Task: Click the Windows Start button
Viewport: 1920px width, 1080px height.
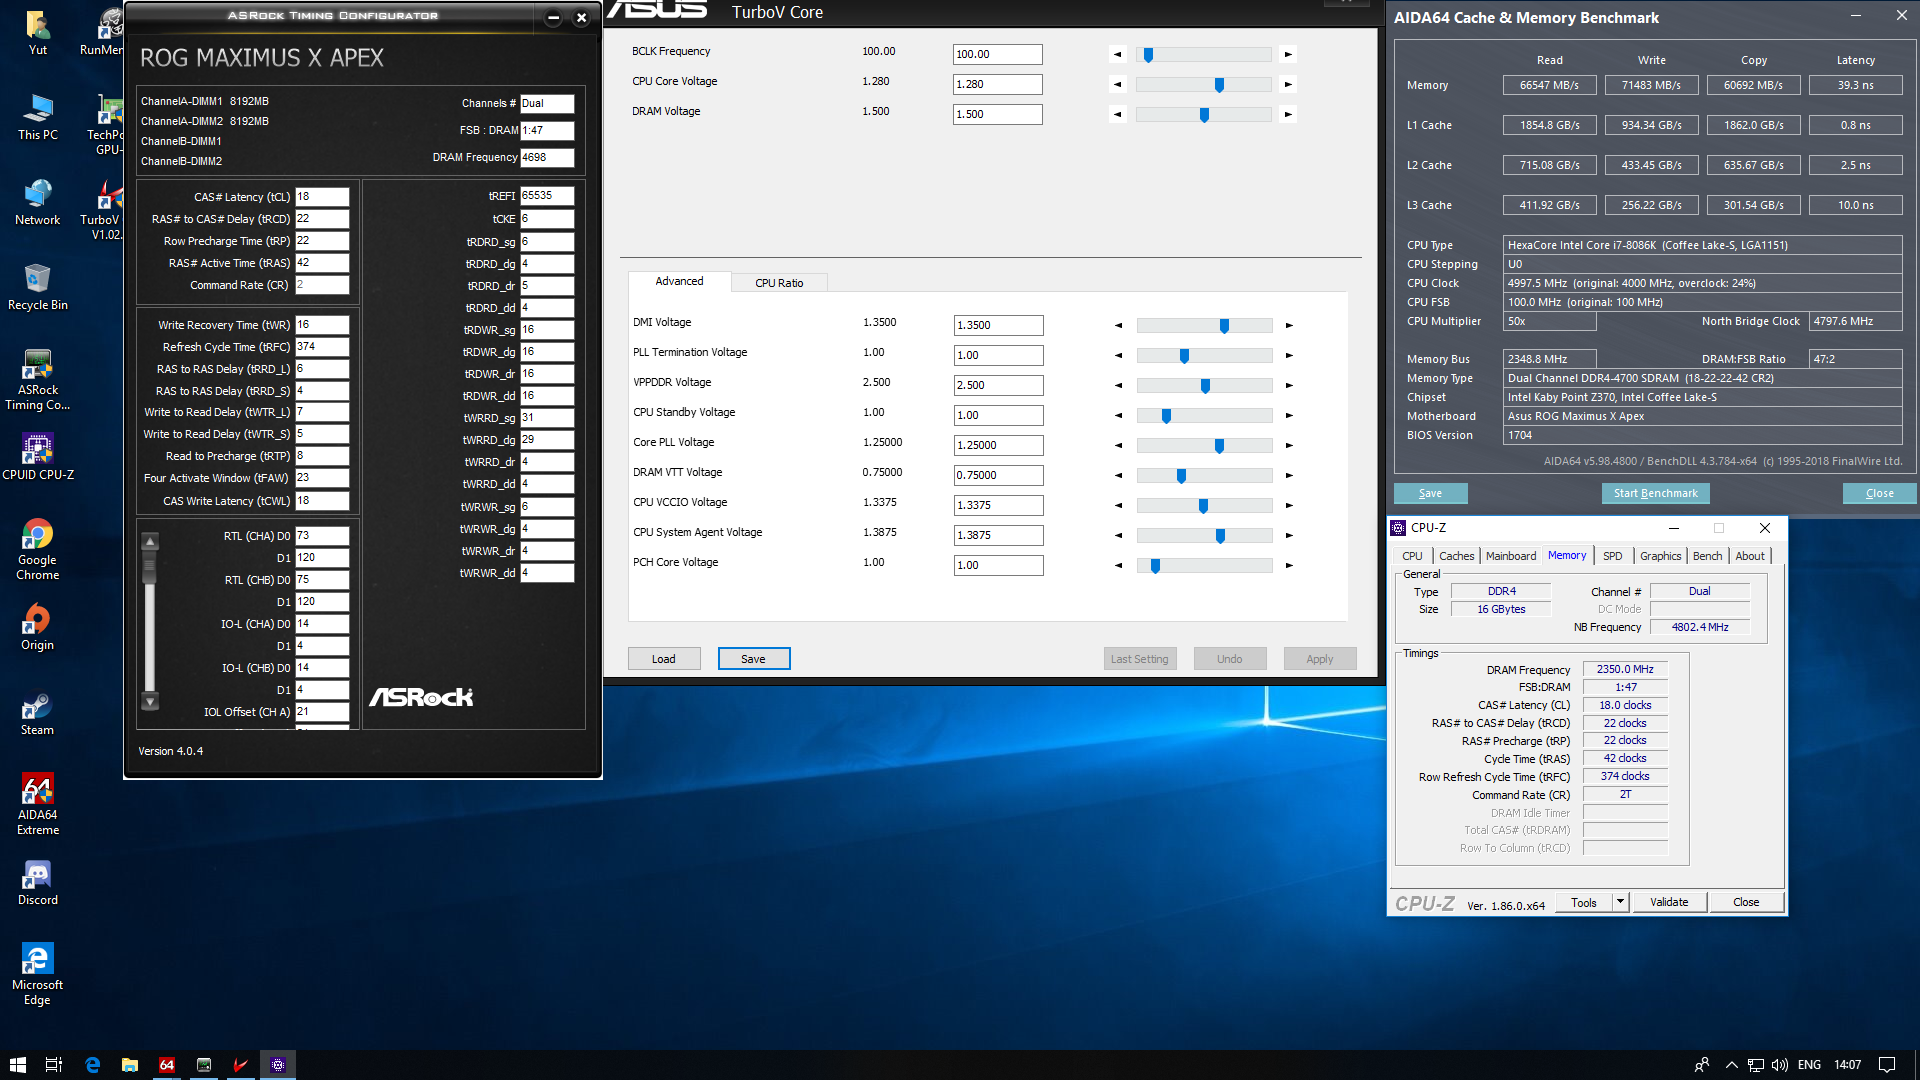Action: click(x=17, y=1065)
